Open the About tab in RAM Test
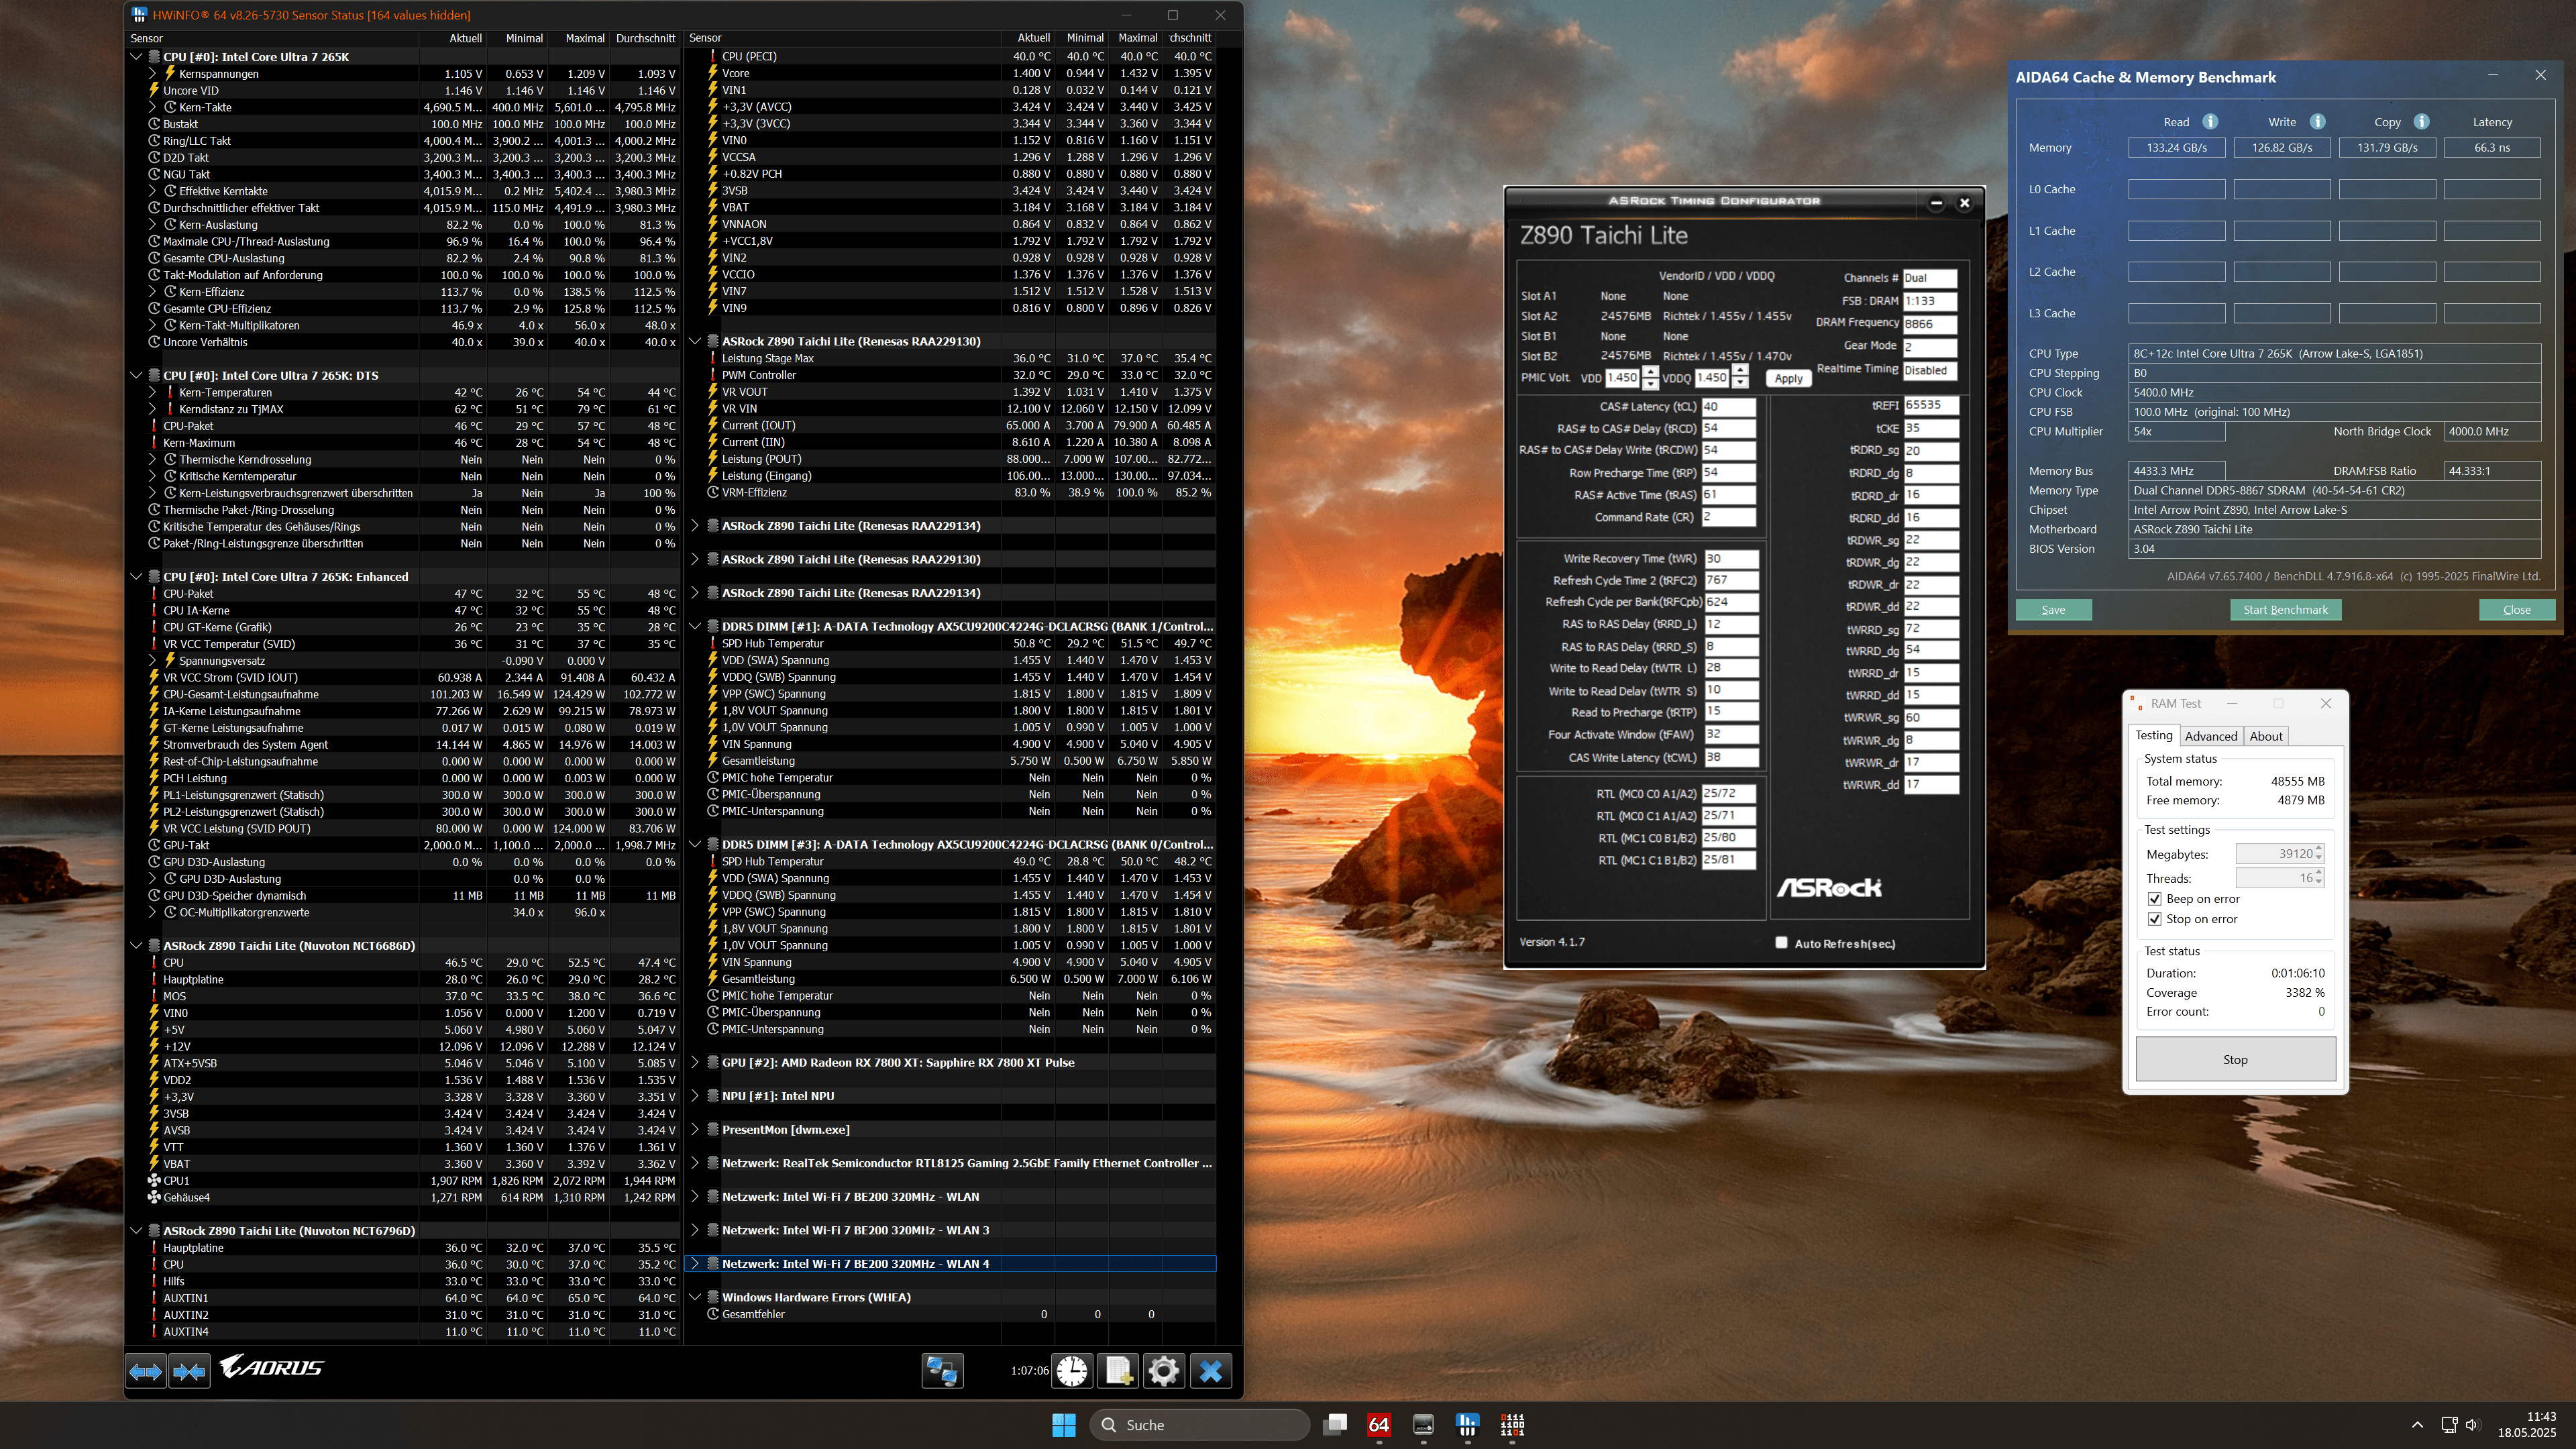The image size is (2576, 1449). pos(2265,736)
